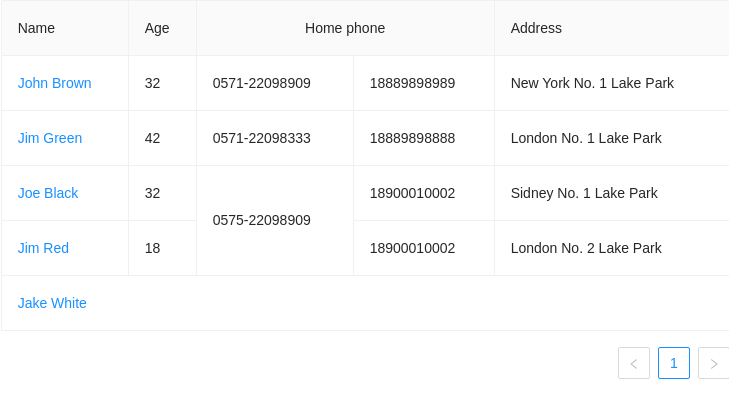Select phone cell 0571-22098333
Image resolution: width=729 pixels, height=395 pixels.
coord(275,138)
